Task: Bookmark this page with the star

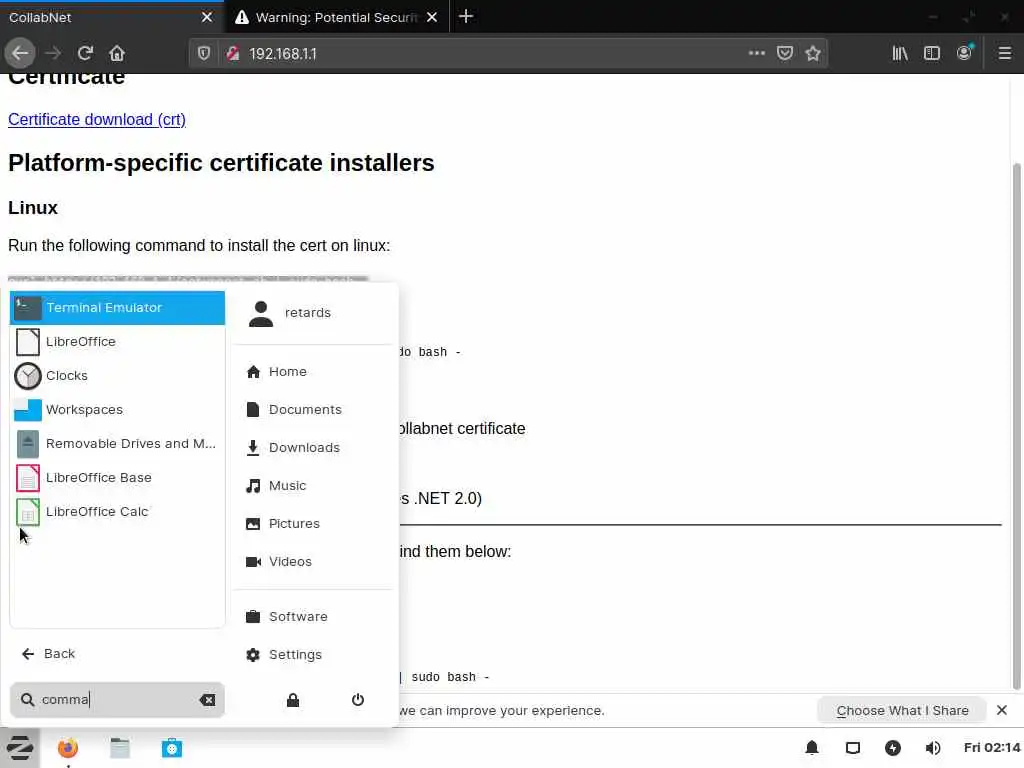Action: tap(813, 53)
